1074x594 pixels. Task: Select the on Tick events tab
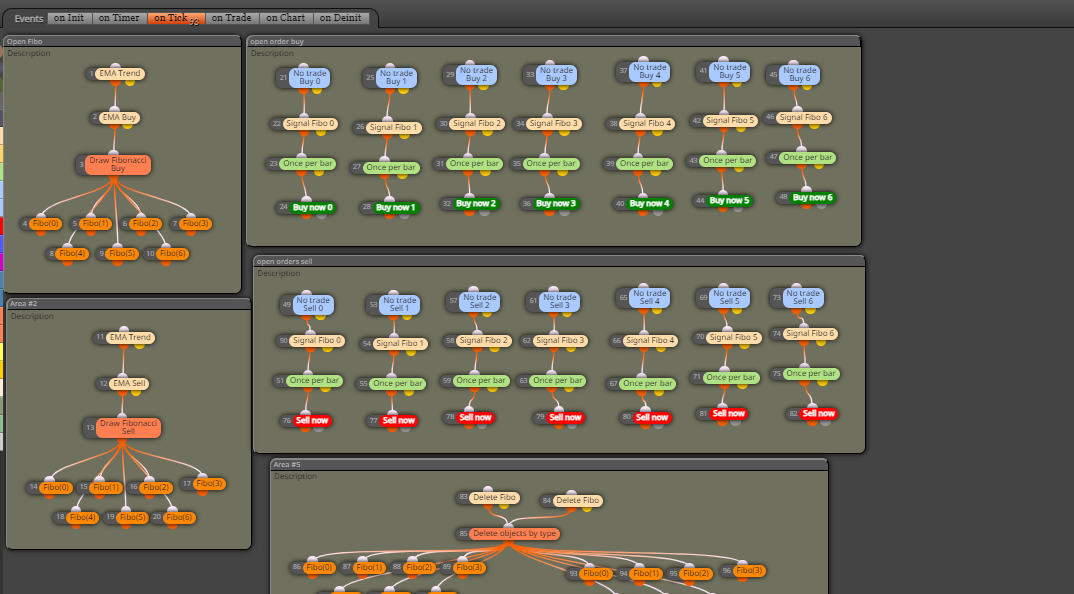(x=175, y=18)
